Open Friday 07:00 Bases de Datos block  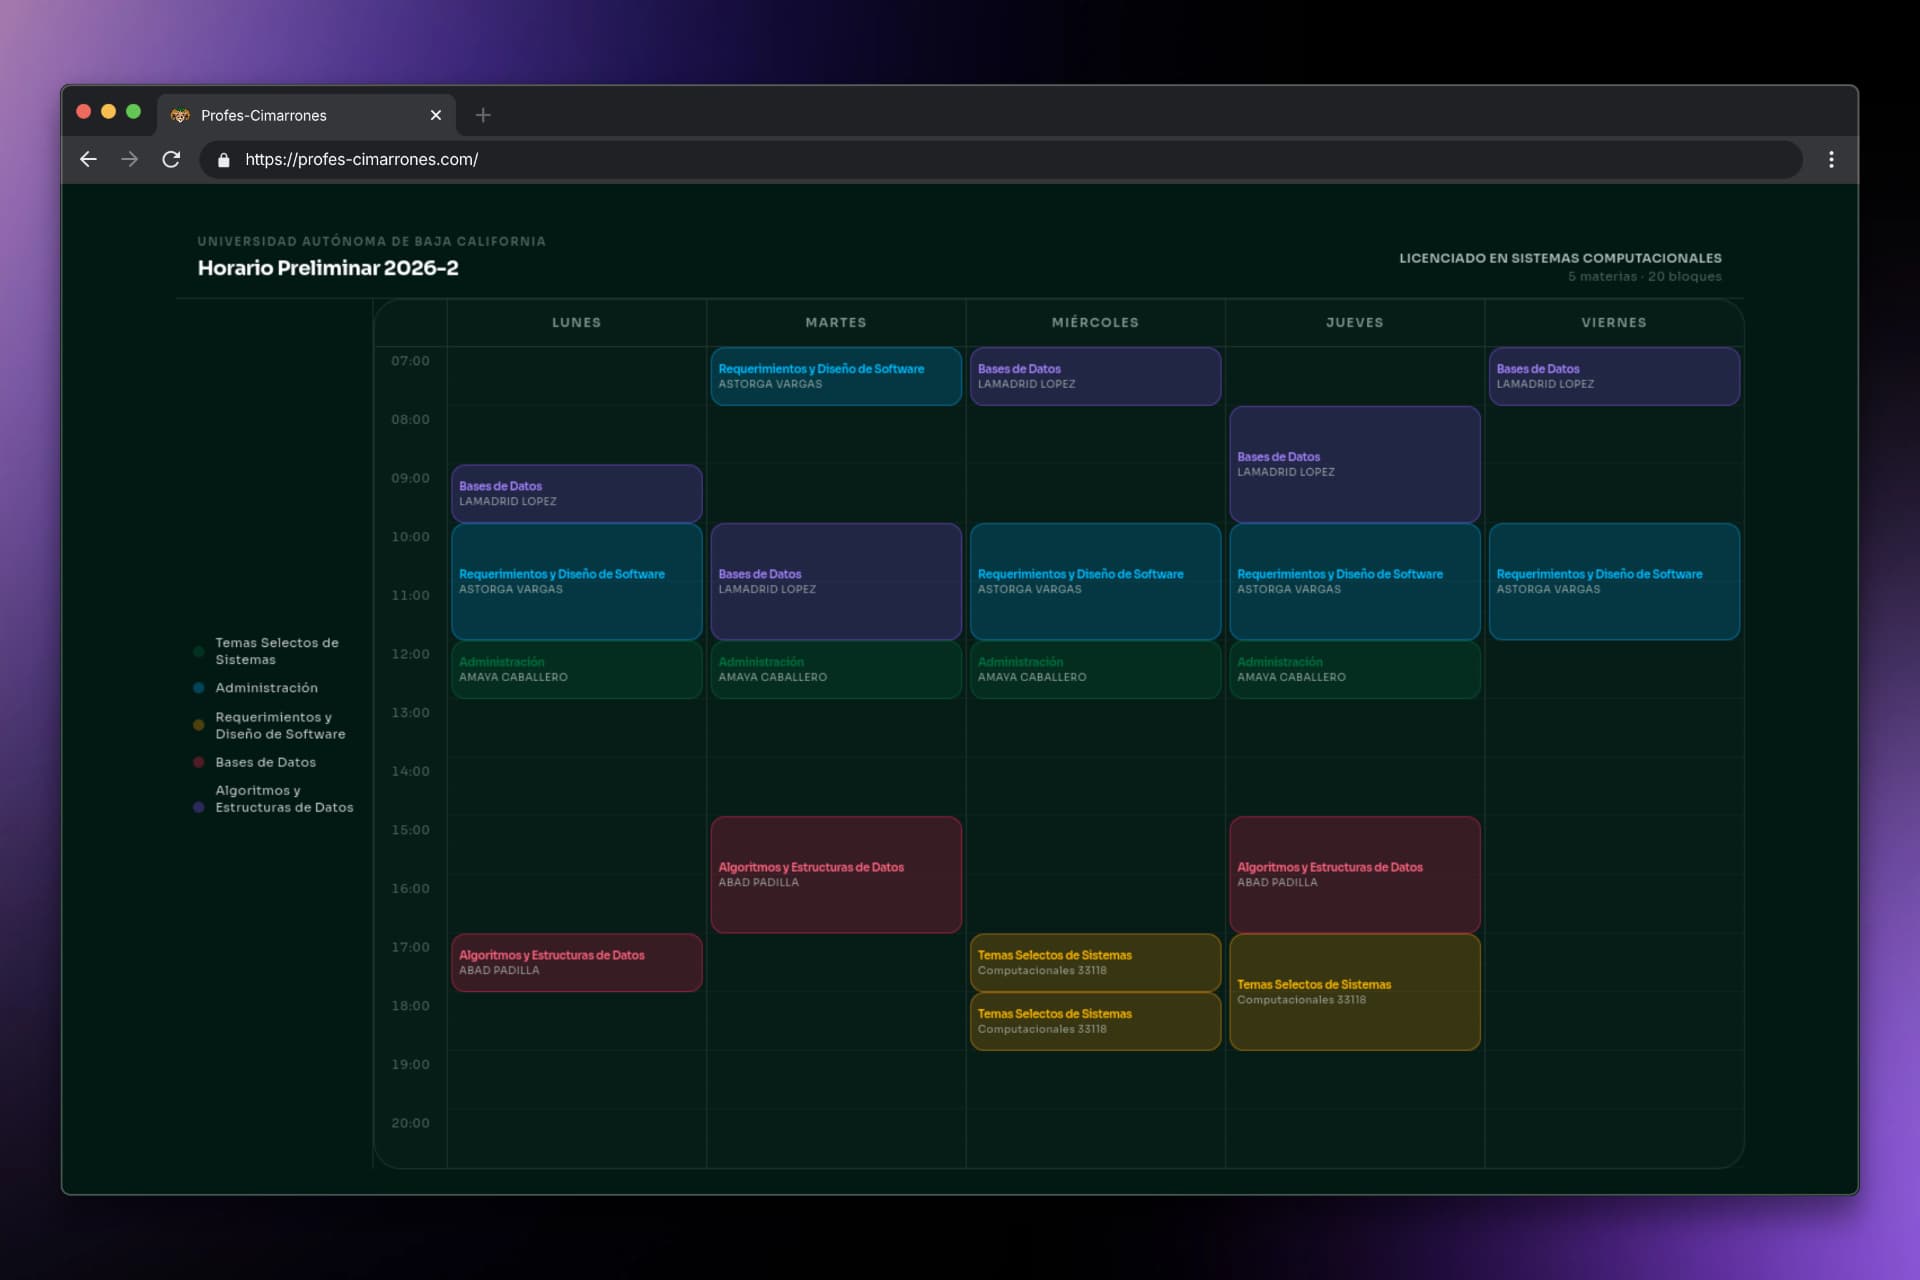[1614, 376]
